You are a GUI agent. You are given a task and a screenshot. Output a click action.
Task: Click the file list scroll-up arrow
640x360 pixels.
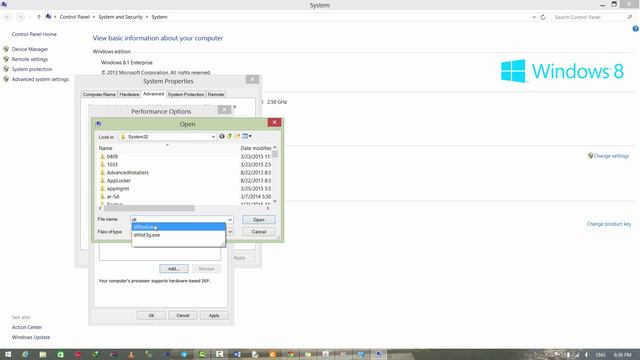coord(275,147)
